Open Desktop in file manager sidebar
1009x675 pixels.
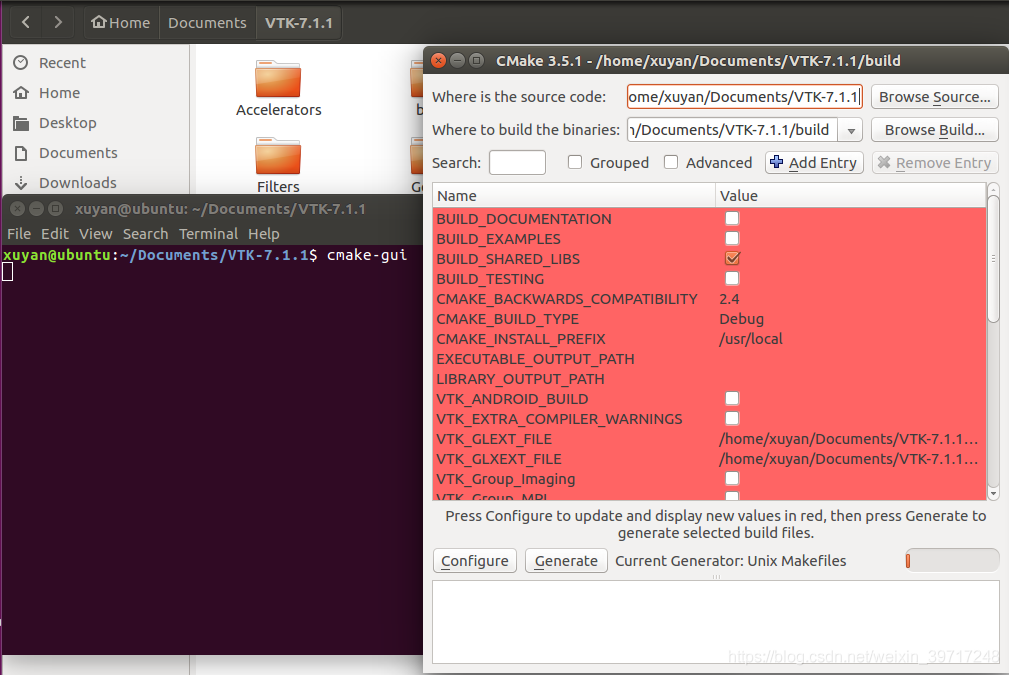pos(68,123)
